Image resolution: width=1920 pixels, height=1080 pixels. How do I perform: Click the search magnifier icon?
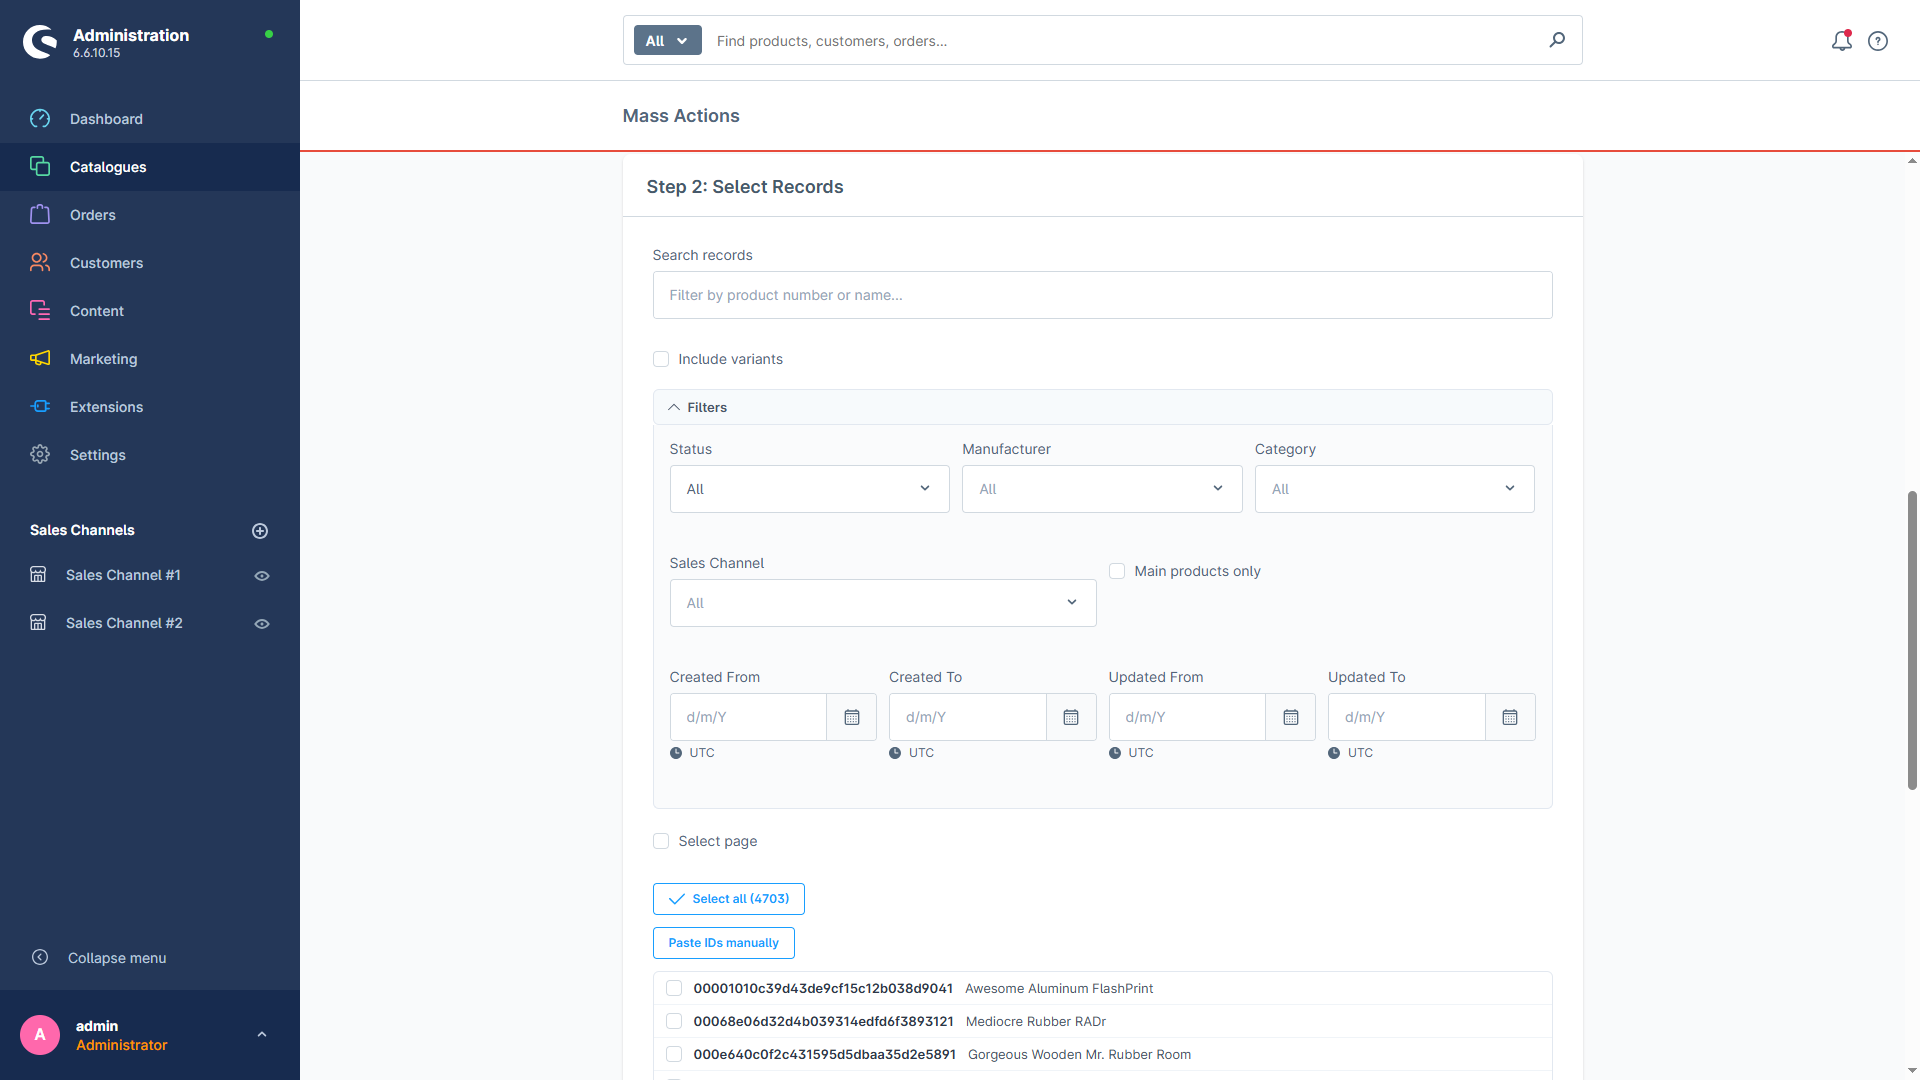tap(1557, 40)
